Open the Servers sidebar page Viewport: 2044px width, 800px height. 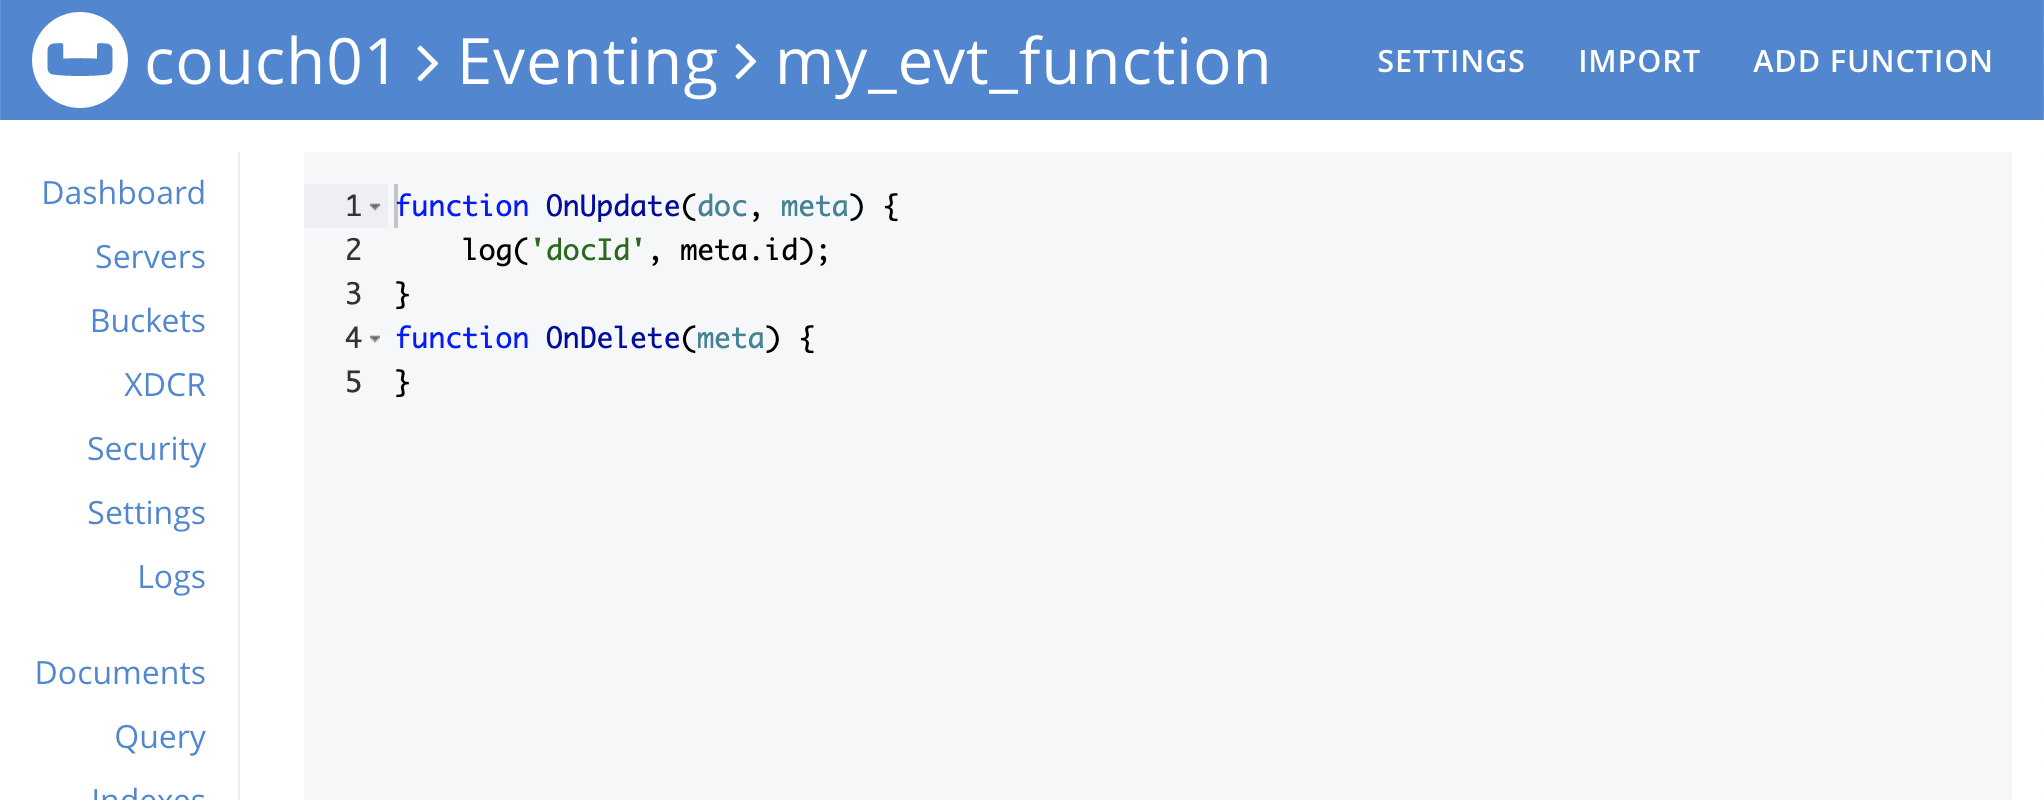point(150,257)
